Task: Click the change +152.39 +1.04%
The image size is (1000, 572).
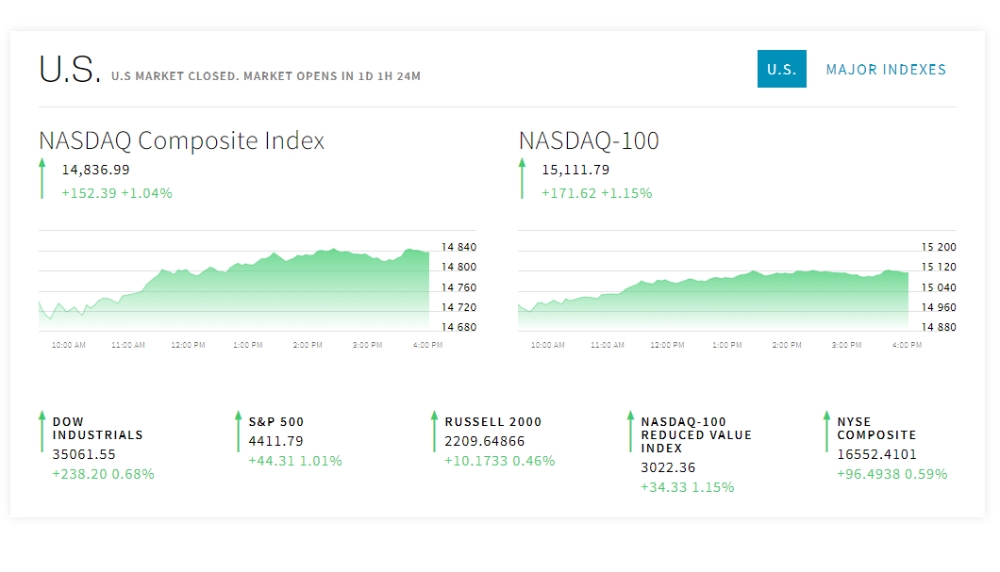Action: click(117, 193)
